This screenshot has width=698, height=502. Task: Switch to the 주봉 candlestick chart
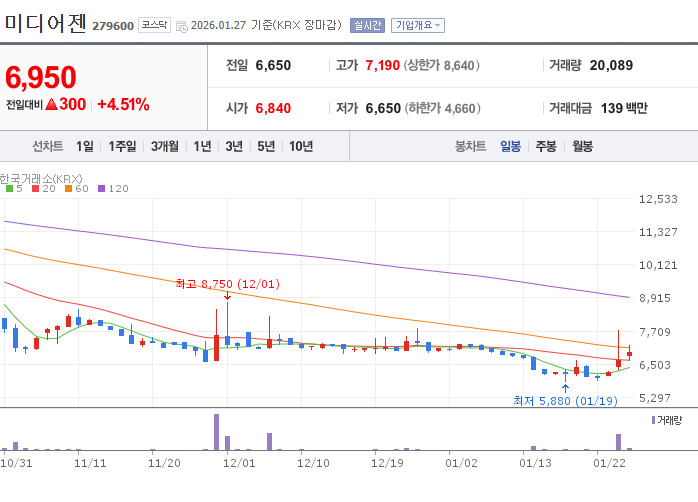click(546, 146)
